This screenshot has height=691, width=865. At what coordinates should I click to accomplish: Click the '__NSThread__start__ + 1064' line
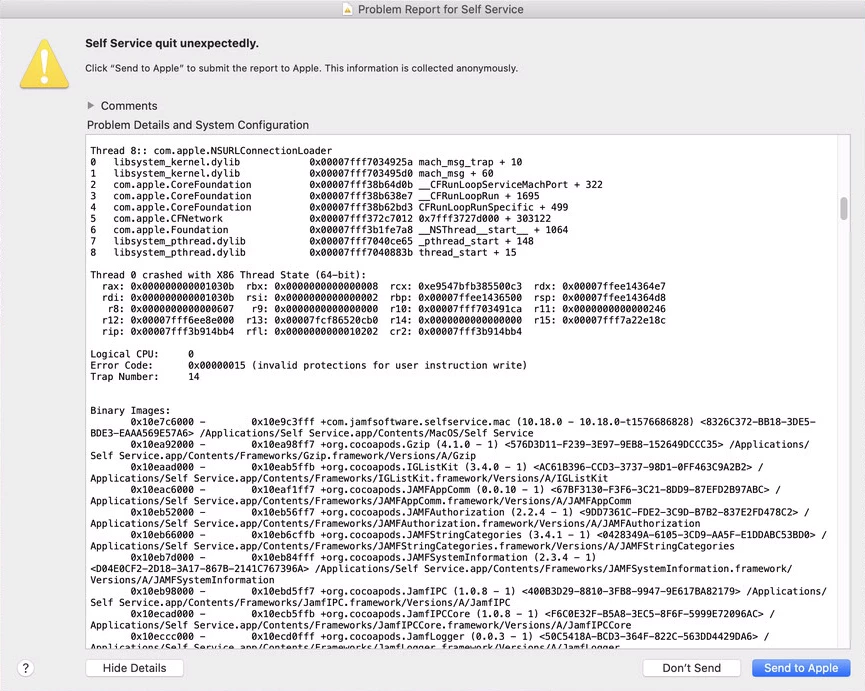(x=329, y=230)
